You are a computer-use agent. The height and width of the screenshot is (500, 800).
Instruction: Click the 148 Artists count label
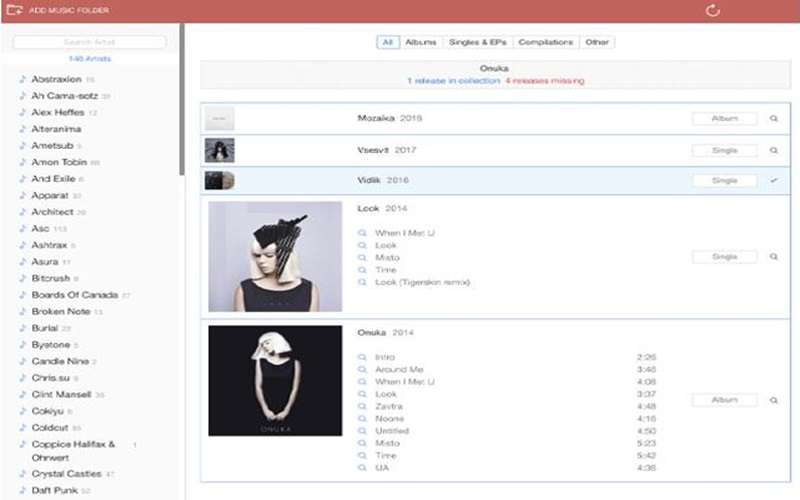[x=90, y=59]
